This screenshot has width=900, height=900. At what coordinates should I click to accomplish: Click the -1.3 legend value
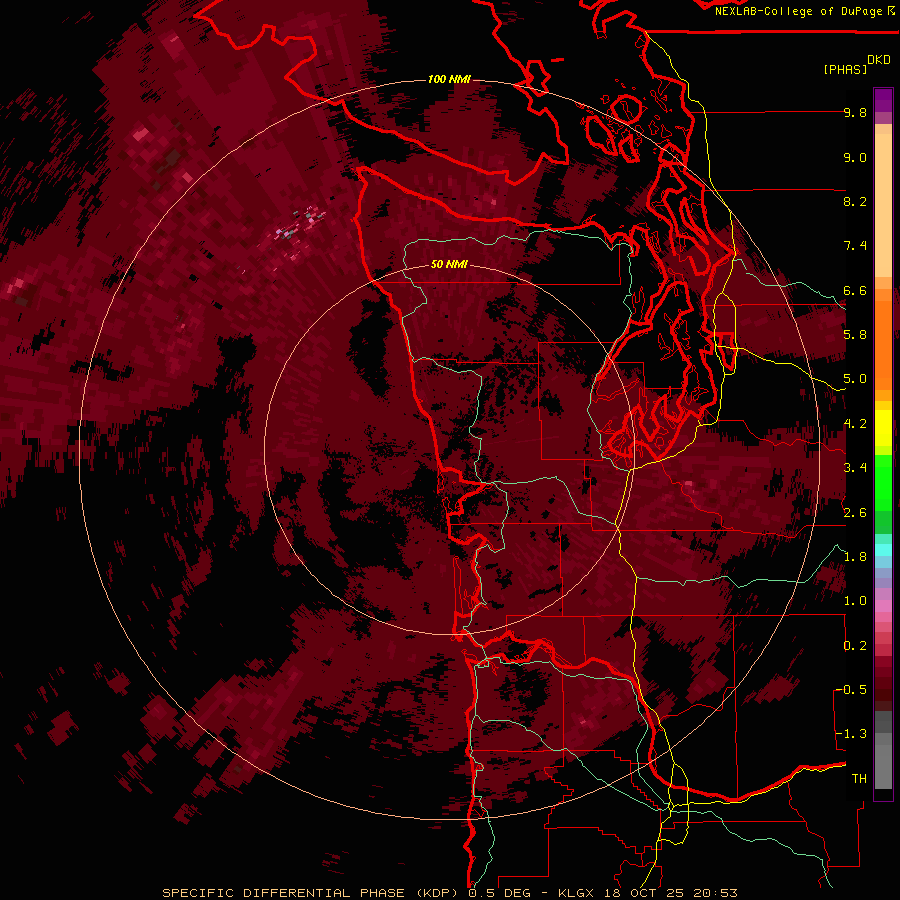tap(852, 734)
